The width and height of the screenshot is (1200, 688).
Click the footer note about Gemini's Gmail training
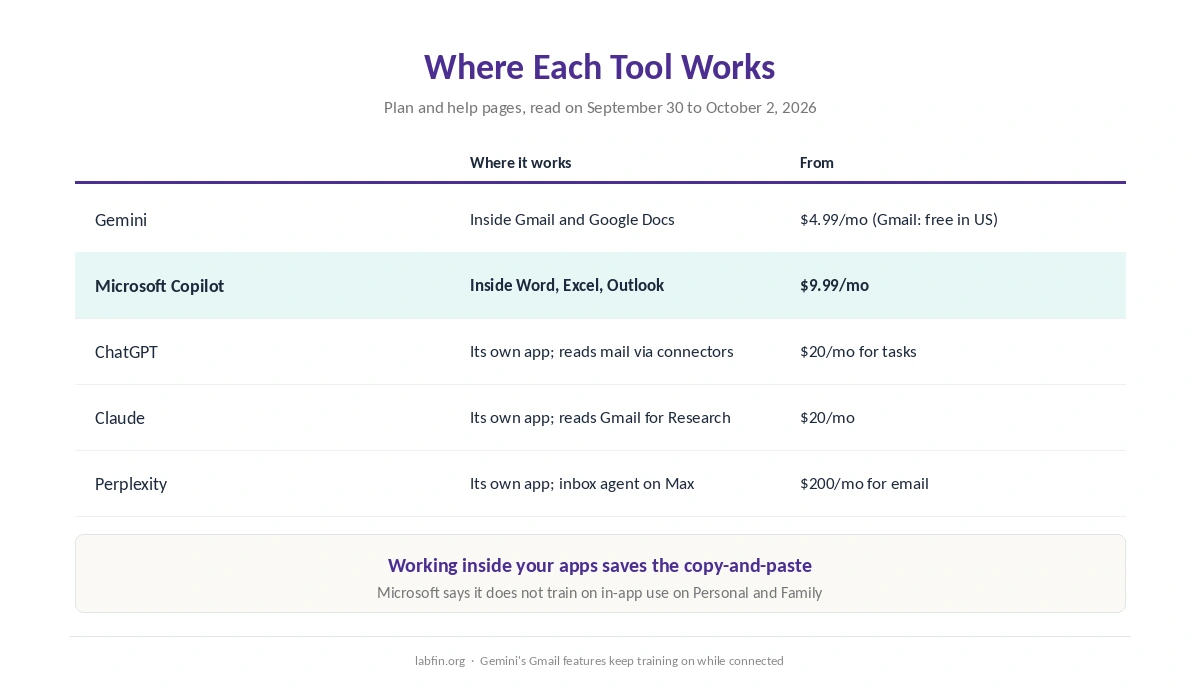(632, 661)
